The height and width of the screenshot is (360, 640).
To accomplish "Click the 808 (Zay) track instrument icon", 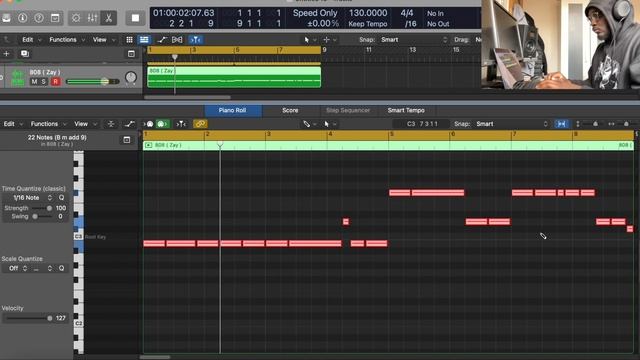I will [18, 78].
